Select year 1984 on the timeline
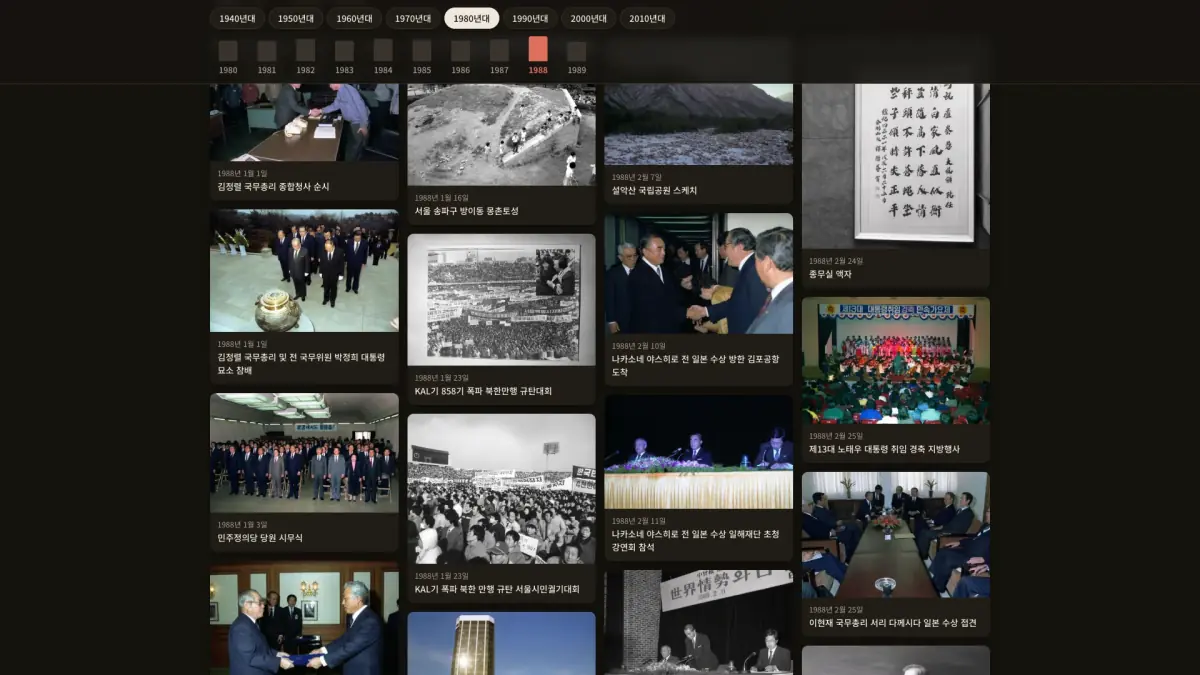The height and width of the screenshot is (675, 1200). coord(383,57)
